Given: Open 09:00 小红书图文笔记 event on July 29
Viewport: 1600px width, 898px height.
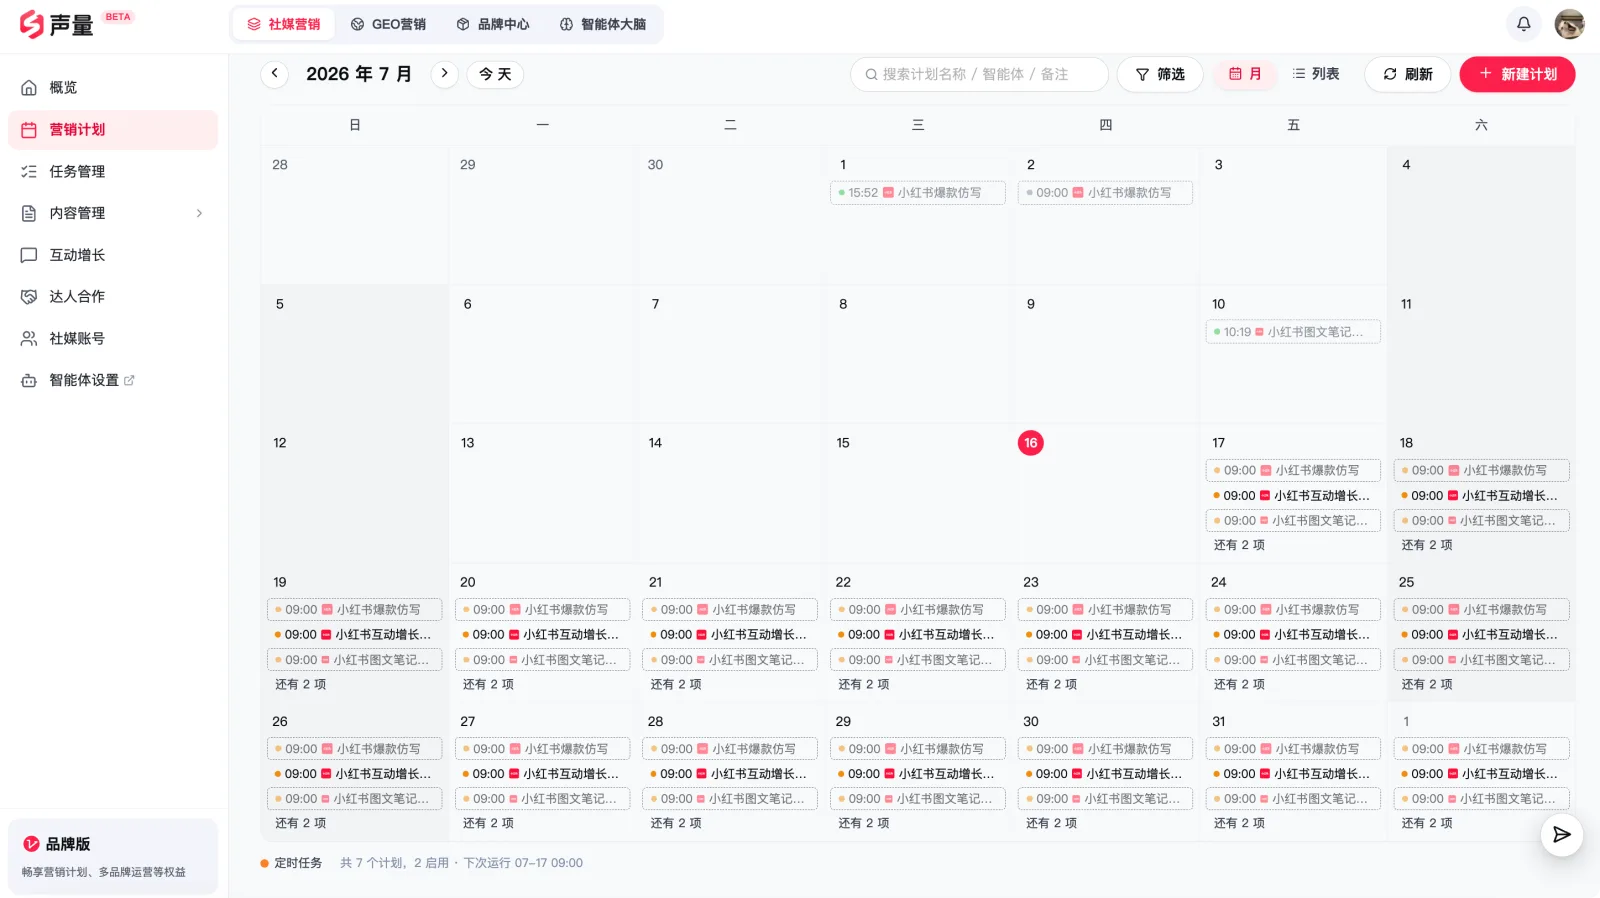Looking at the screenshot, I should tap(917, 799).
